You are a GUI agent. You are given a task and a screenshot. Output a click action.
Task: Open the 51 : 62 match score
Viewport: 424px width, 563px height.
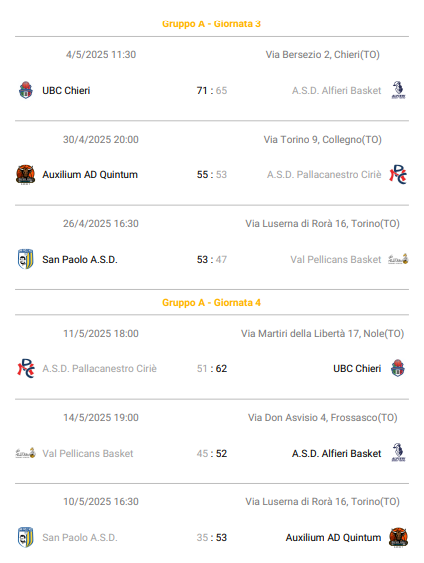tap(212, 368)
